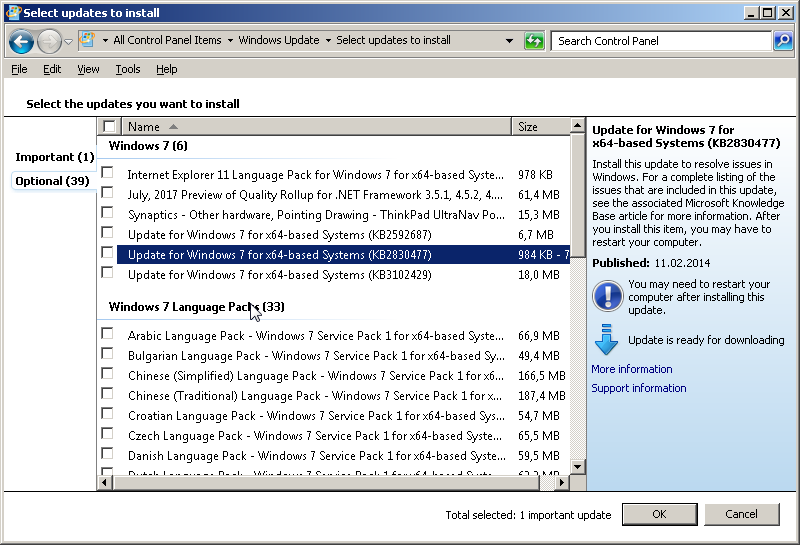
Task: Click the Cancel button
Action: [742, 514]
